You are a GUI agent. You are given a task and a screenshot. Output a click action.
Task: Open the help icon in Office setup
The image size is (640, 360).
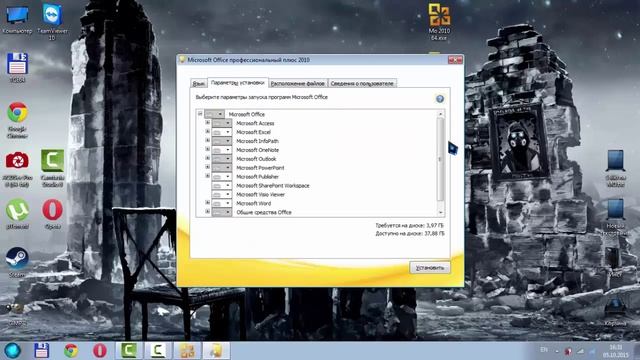440,99
